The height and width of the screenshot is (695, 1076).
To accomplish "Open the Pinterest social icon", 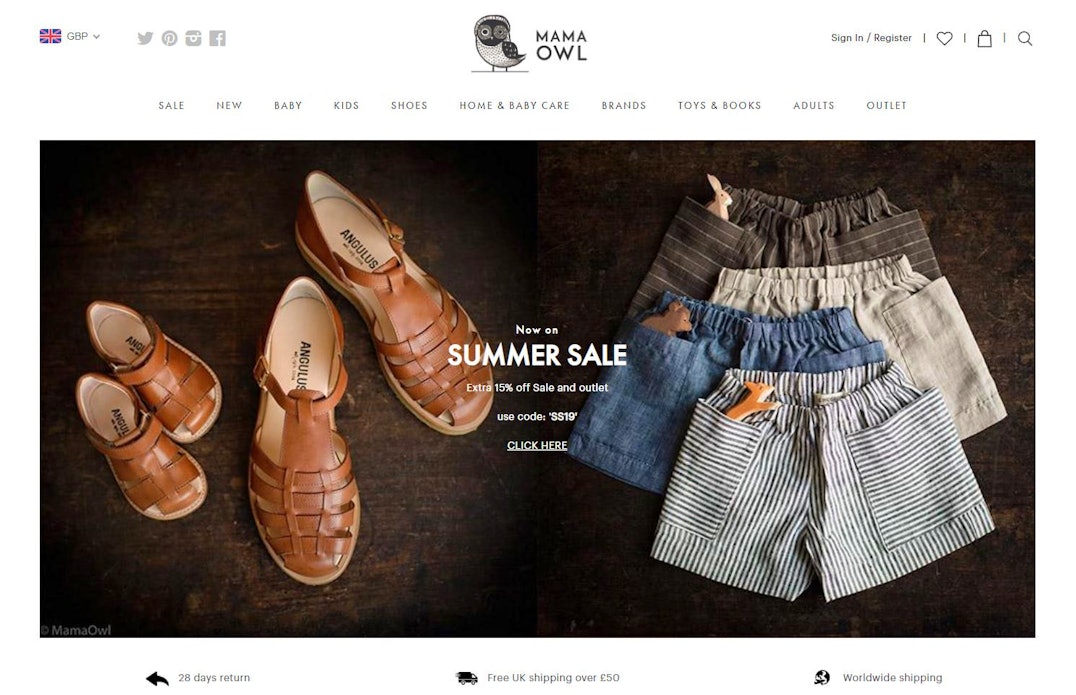I will pyautogui.click(x=169, y=38).
